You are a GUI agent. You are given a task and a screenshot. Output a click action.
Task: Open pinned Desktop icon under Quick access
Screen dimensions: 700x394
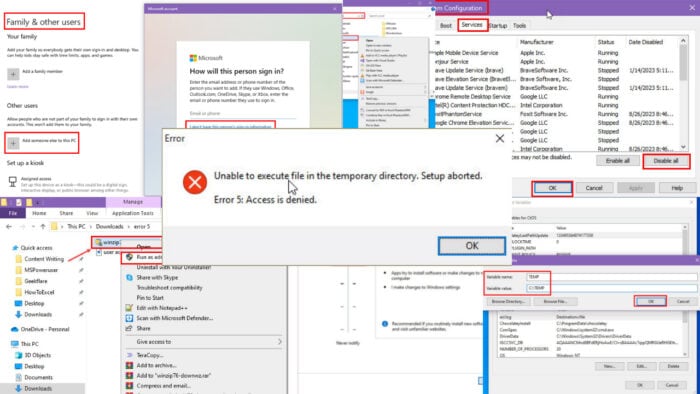click(18, 303)
